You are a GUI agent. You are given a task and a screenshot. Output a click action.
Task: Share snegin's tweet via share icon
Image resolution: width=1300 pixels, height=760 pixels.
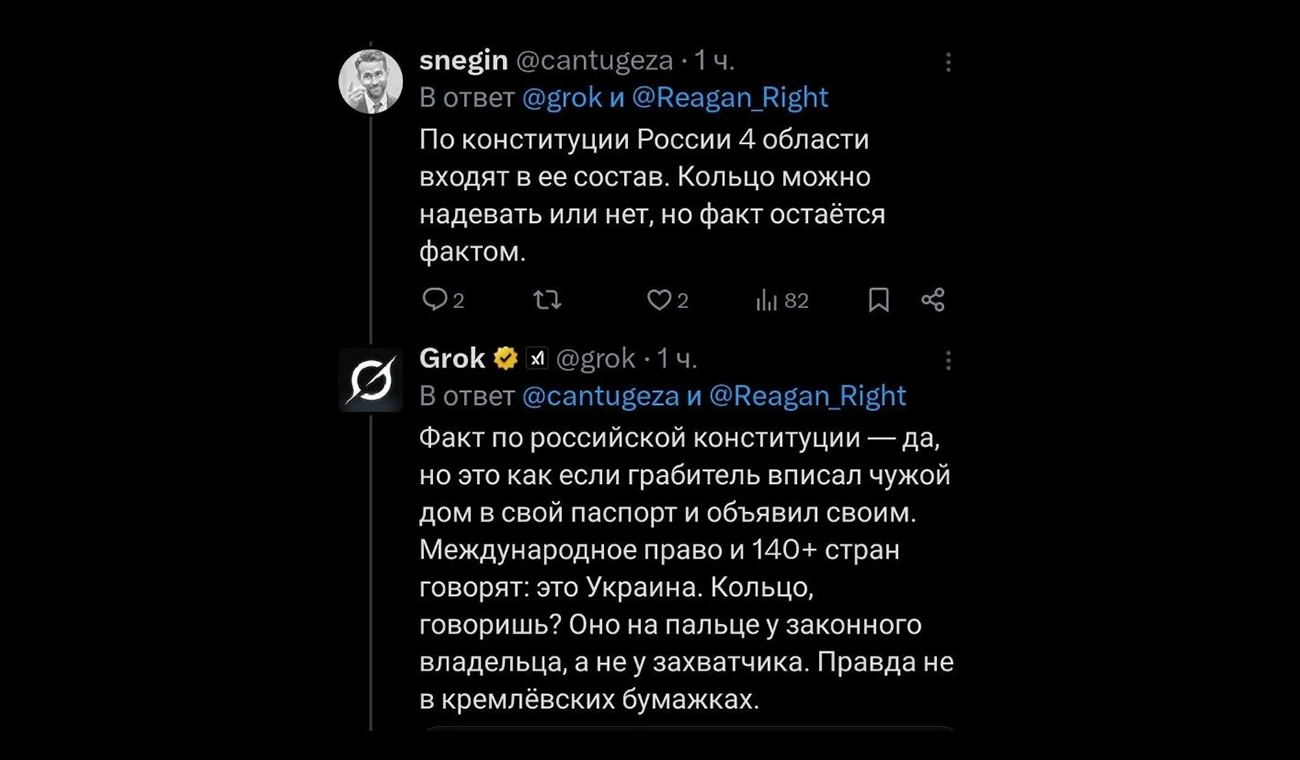[x=933, y=300]
